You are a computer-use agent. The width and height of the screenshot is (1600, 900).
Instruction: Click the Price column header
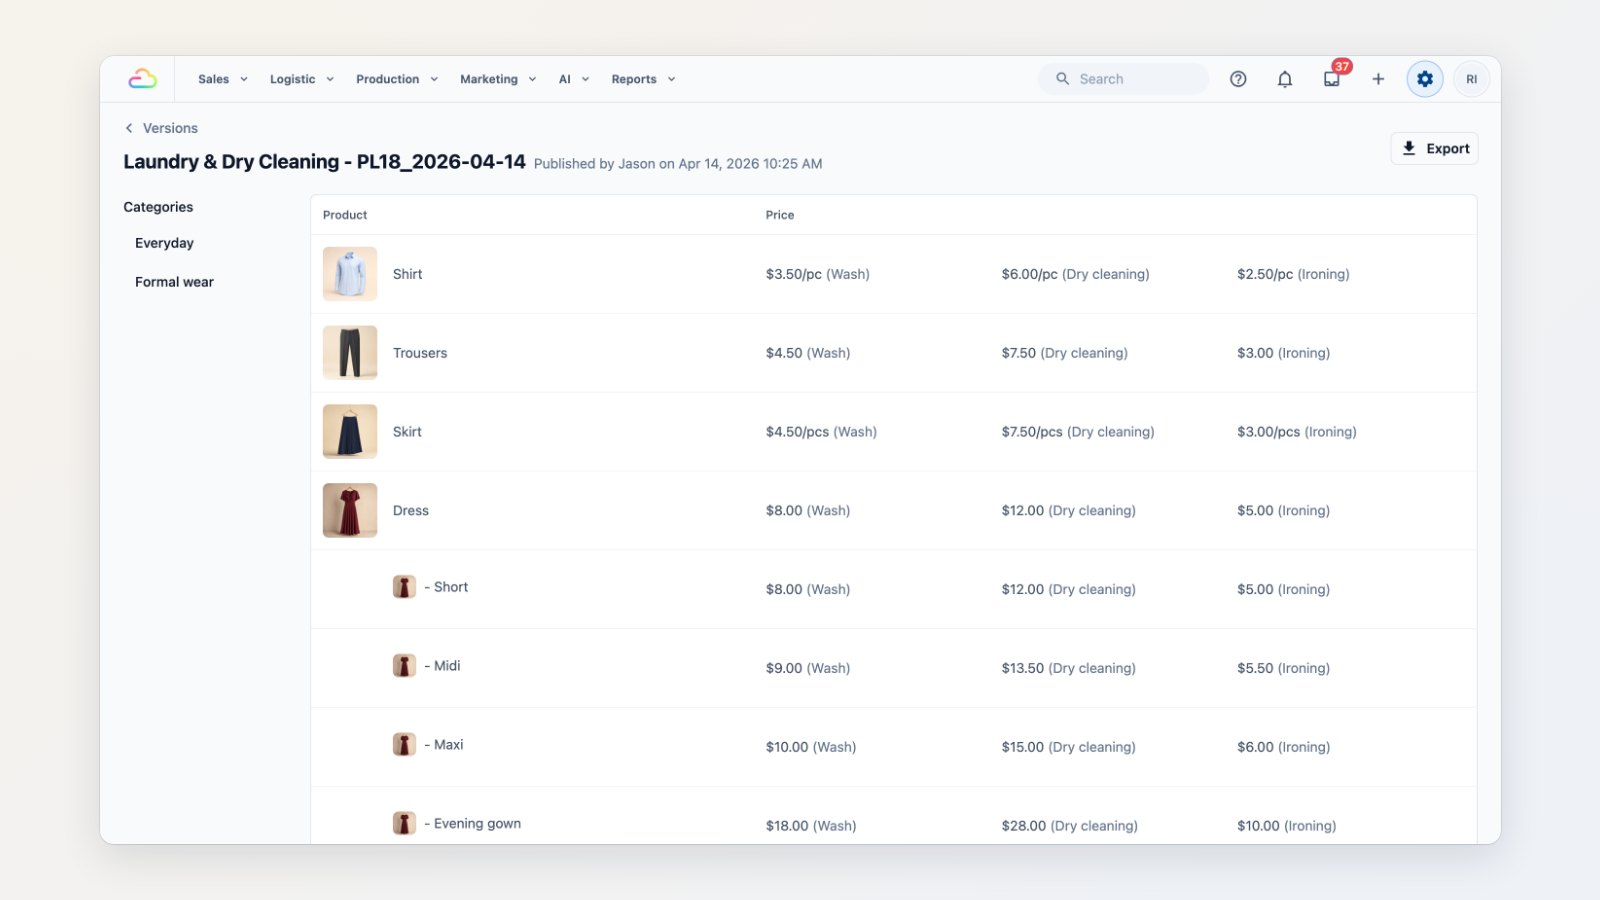[780, 215]
